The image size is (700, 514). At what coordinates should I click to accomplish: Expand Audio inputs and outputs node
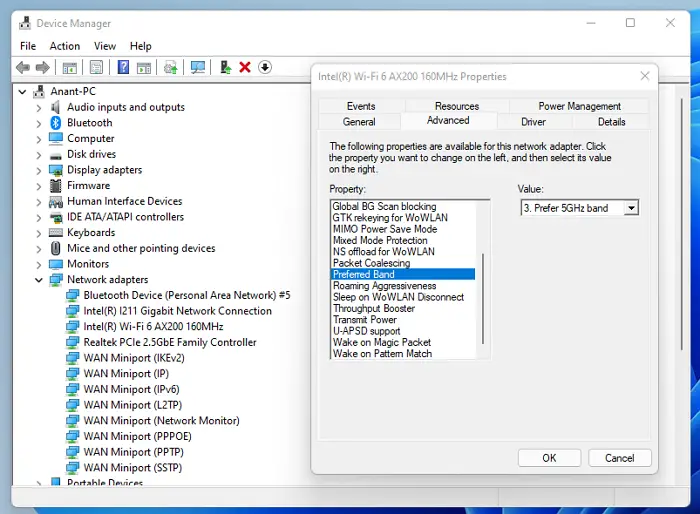[39, 108]
